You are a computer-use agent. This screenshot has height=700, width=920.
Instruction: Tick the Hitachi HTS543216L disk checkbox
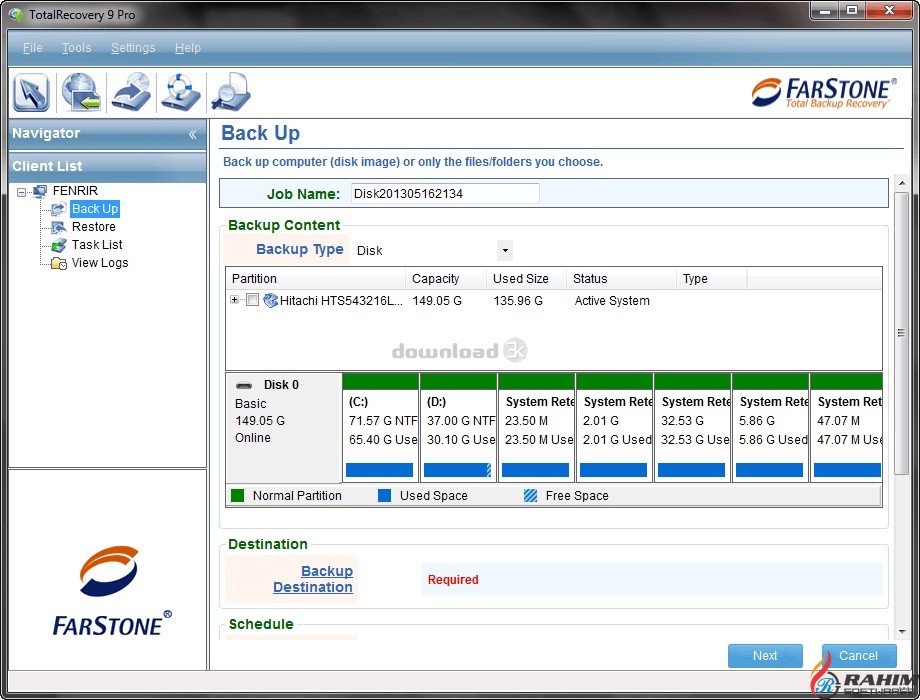pos(252,301)
